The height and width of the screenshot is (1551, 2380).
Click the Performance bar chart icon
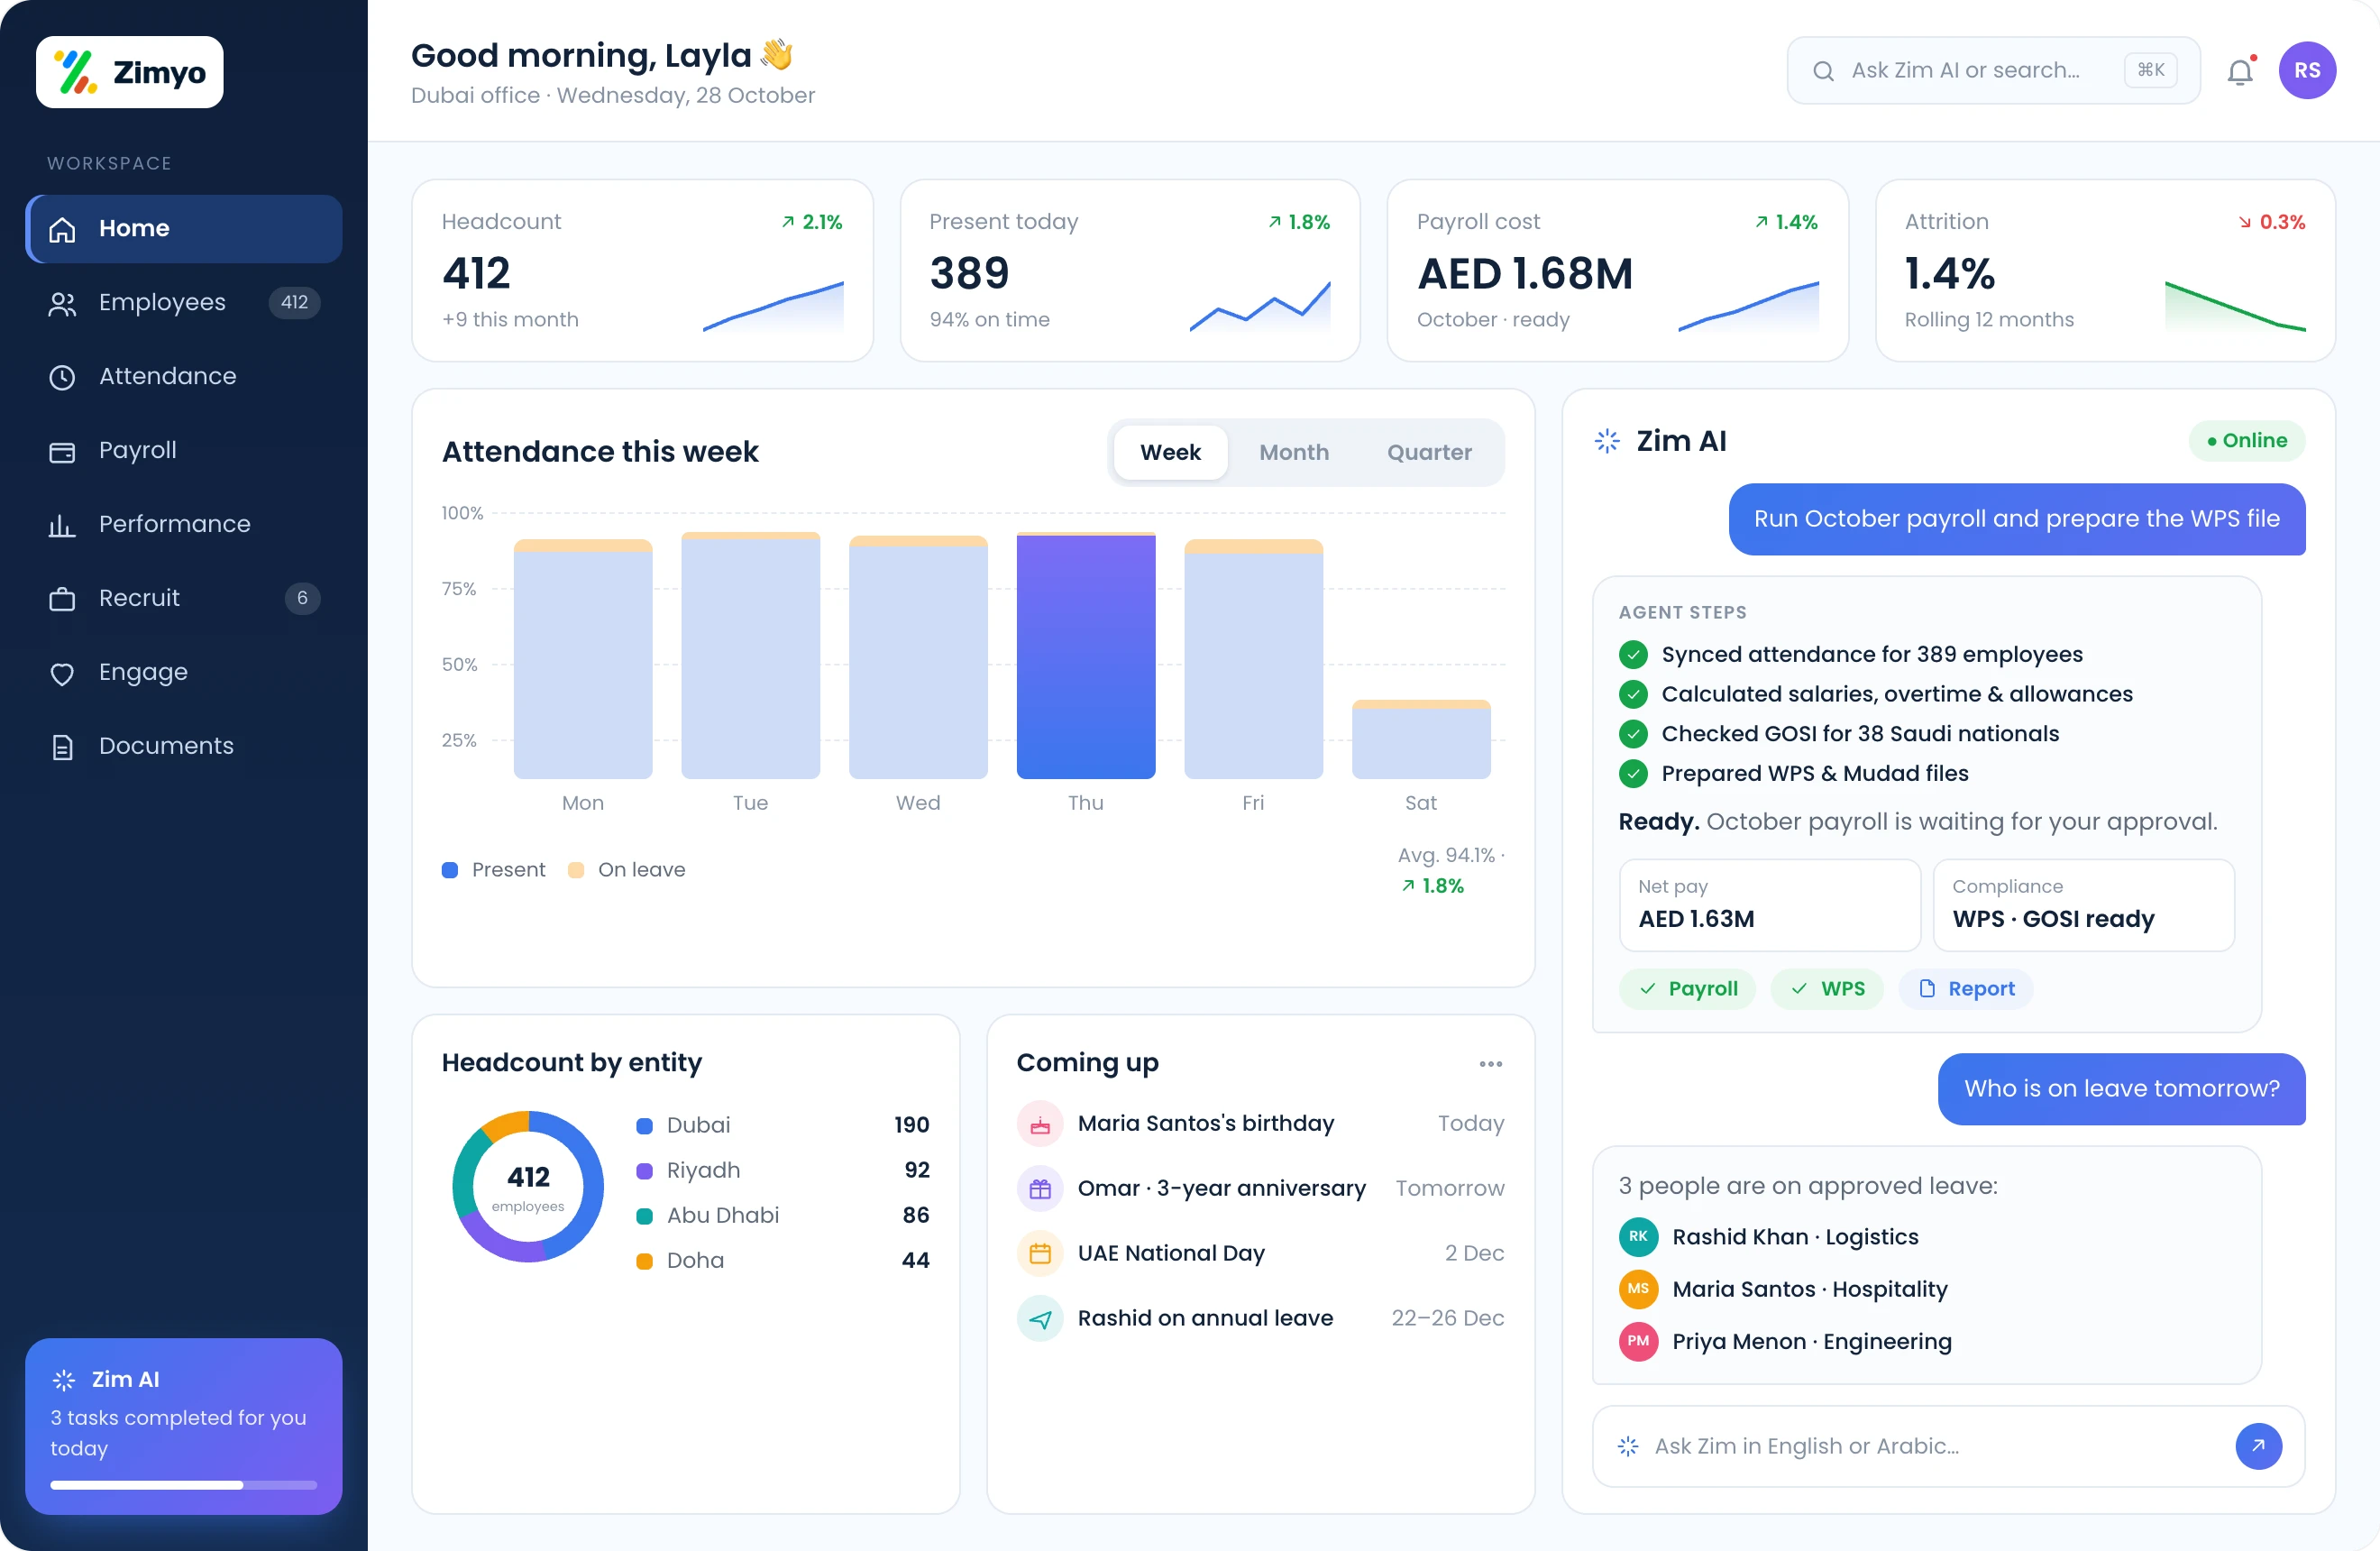(x=62, y=525)
